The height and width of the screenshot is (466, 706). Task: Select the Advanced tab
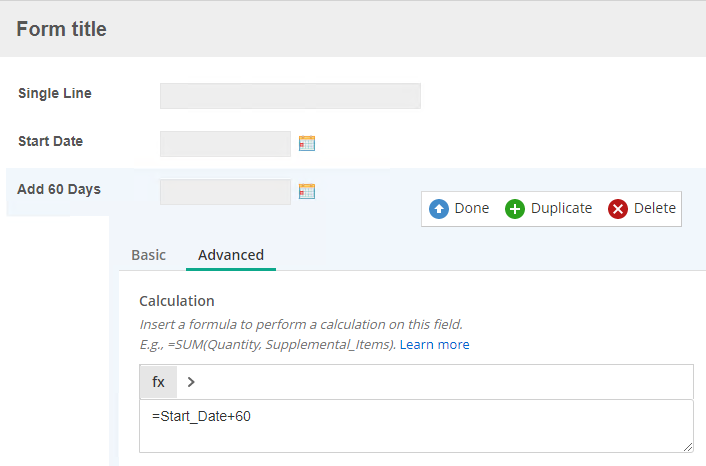point(231,255)
